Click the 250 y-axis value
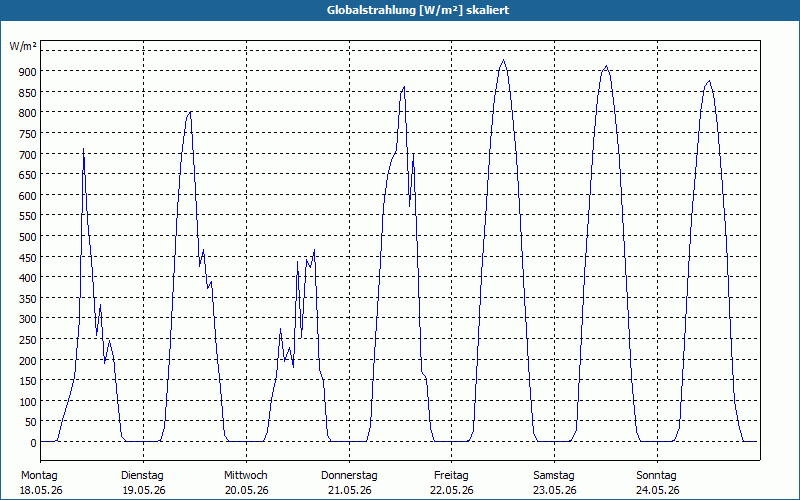Screen dimensions: 800x500 (28, 340)
